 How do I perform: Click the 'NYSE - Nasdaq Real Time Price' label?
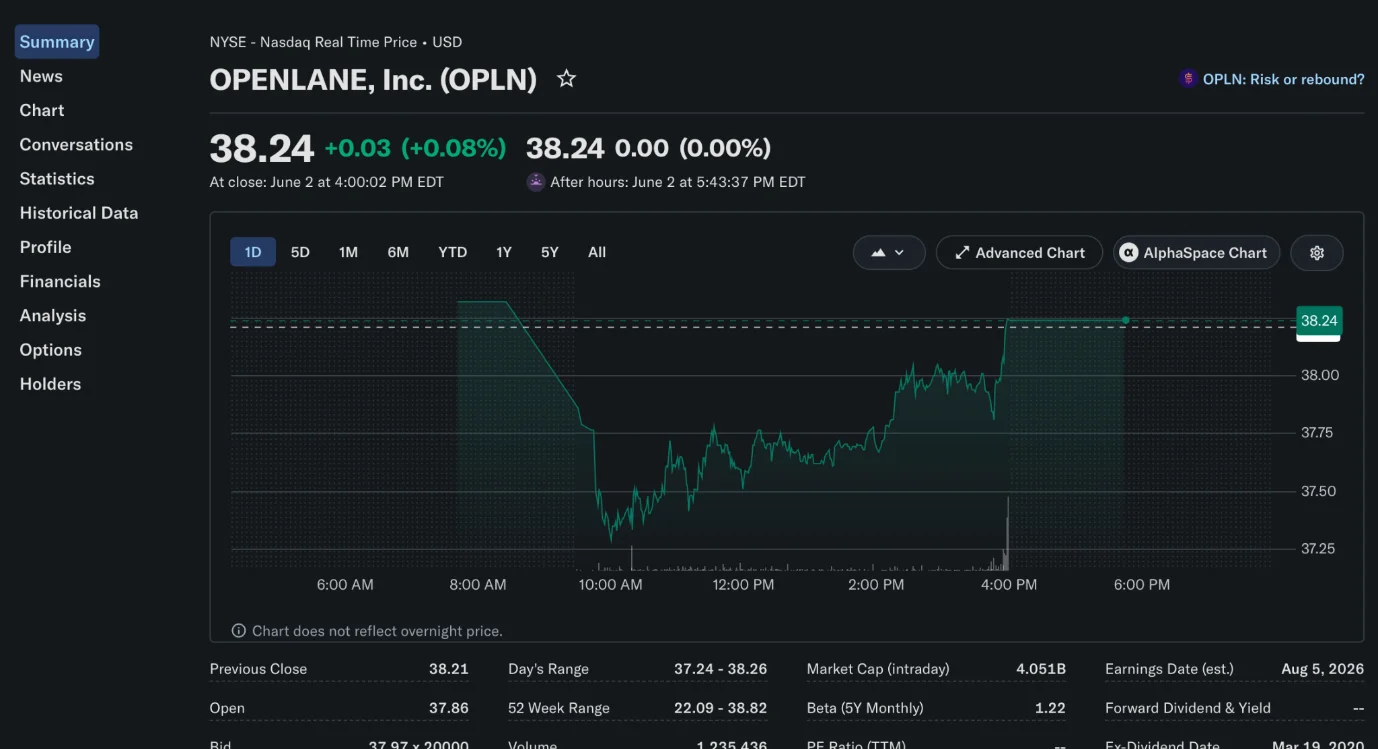313,42
